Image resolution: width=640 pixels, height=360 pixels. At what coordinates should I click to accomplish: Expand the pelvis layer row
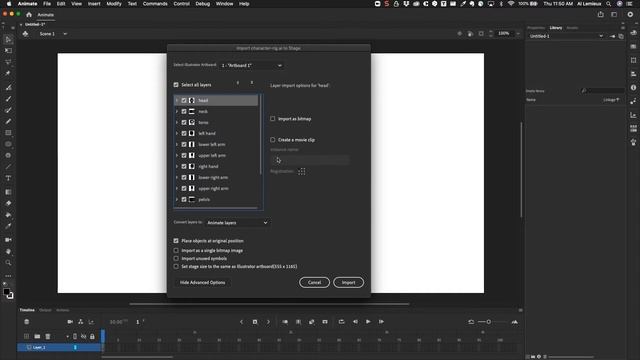pos(177,200)
